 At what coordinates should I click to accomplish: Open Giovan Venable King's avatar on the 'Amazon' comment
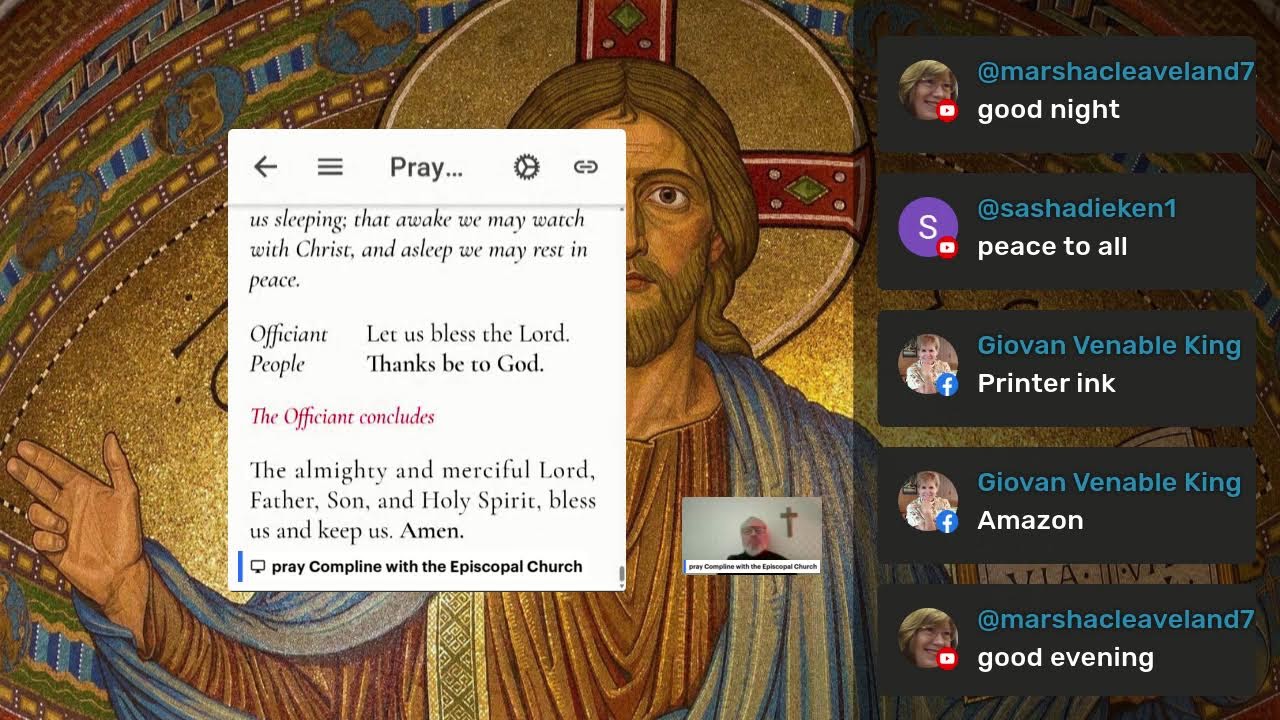(928, 501)
